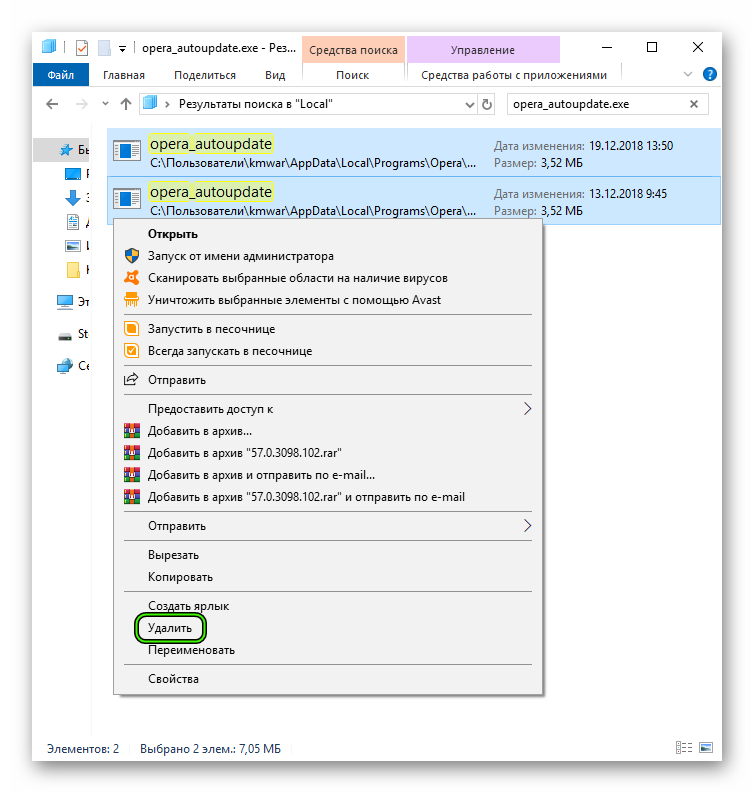The image size is (754, 793).
Task: Click the New folder quick access icon
Action: (104, 48)
